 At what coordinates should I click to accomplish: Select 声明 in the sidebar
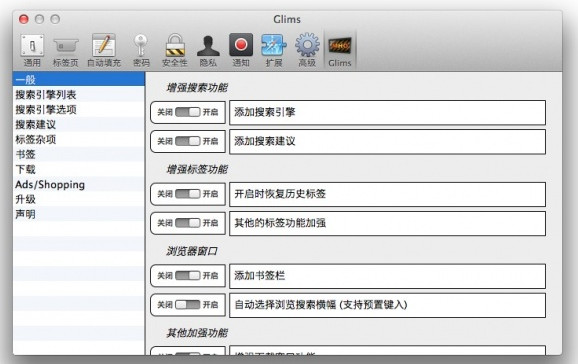(x=79, y=214)
